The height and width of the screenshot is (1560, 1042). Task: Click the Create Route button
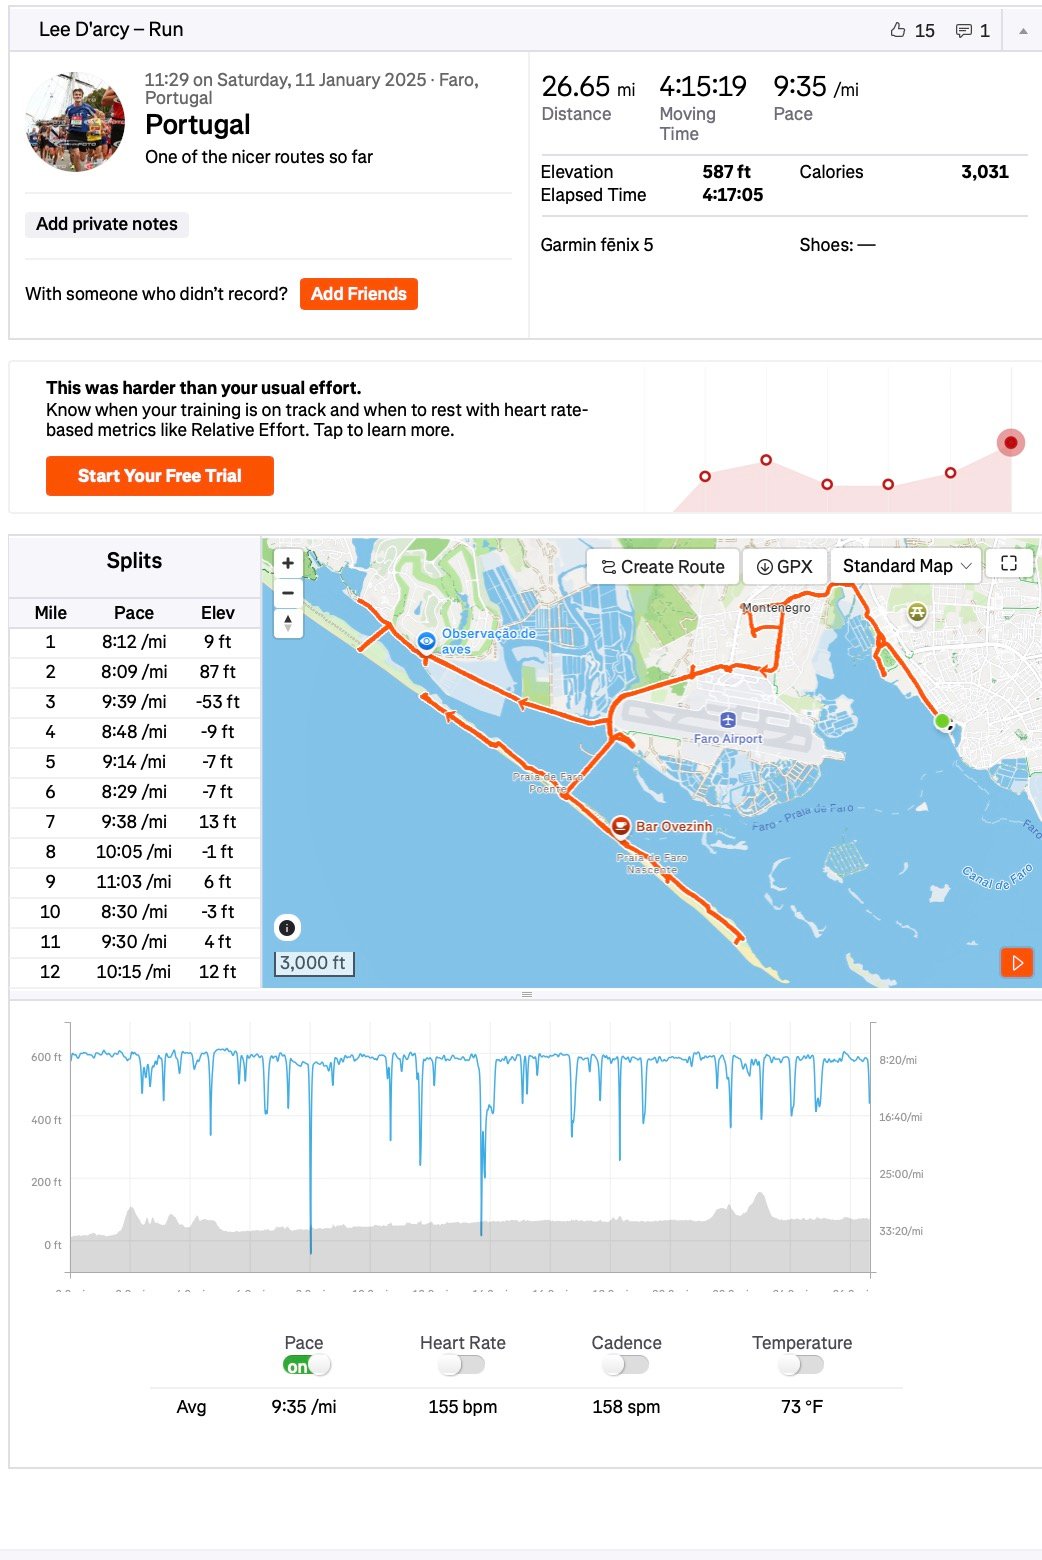click(x=663, y=567)
